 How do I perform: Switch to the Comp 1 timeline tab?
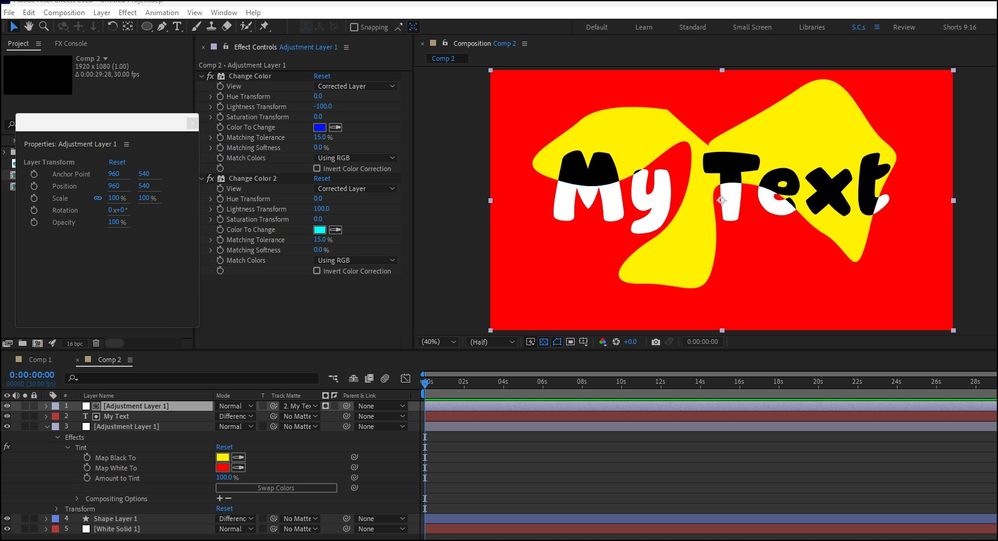click(x=40, y=360)
